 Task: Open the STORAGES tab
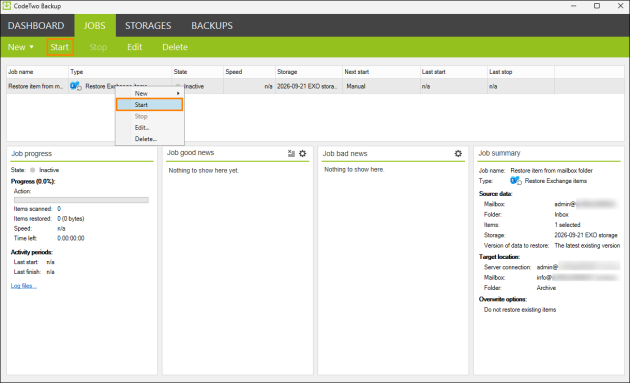[x=148, y=26]
